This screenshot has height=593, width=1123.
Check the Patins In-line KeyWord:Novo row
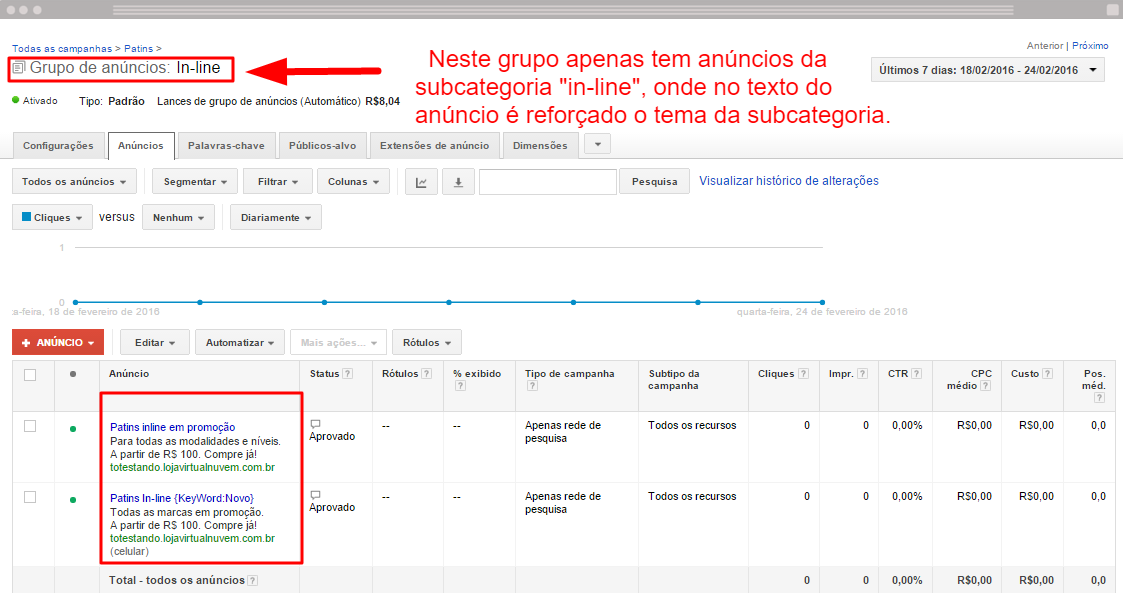click(x=30, y=497)
